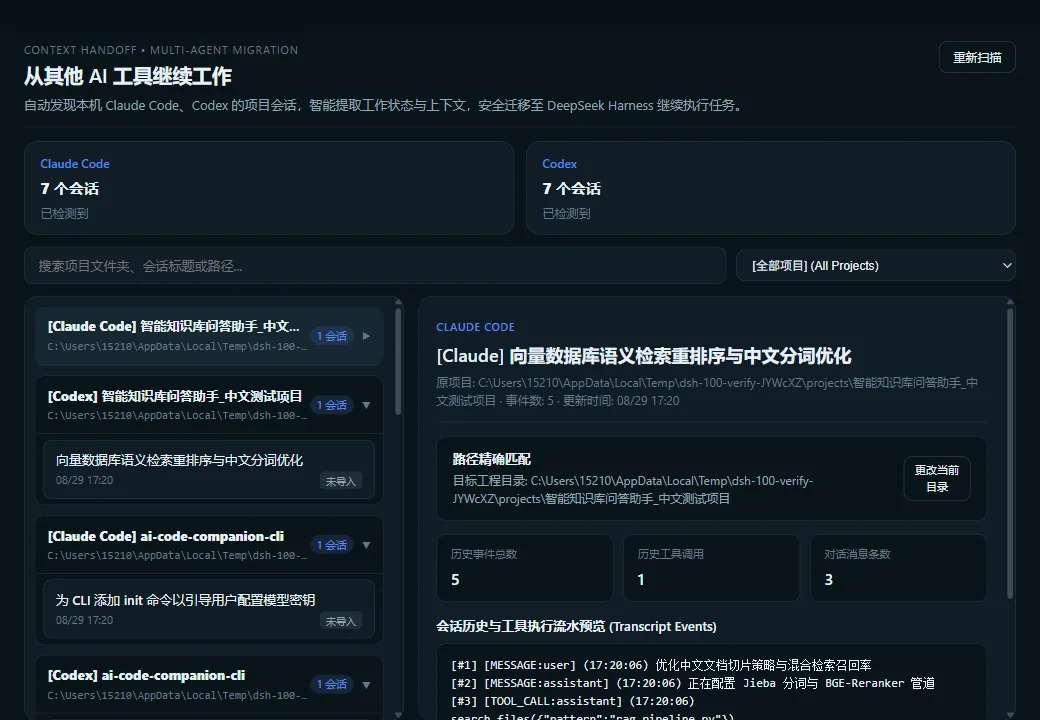1040x720 pixels.
Task: Click the 目标工程目录 path text
Action: coord(633,490)
